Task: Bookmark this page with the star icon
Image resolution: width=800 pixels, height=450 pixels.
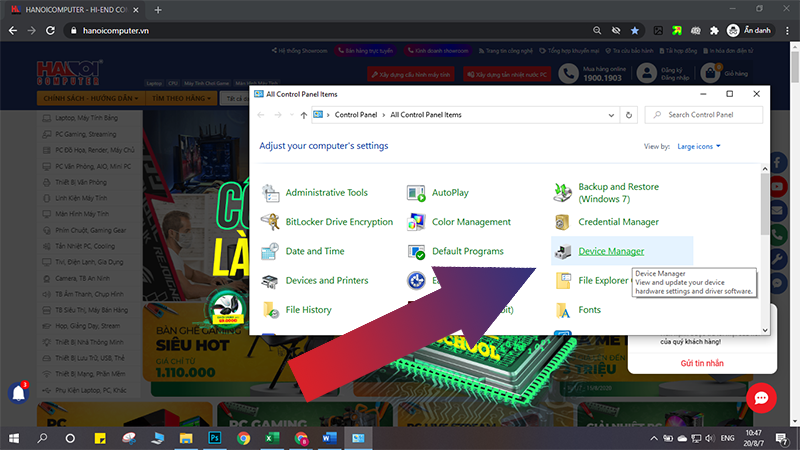Action: (635, 31)
